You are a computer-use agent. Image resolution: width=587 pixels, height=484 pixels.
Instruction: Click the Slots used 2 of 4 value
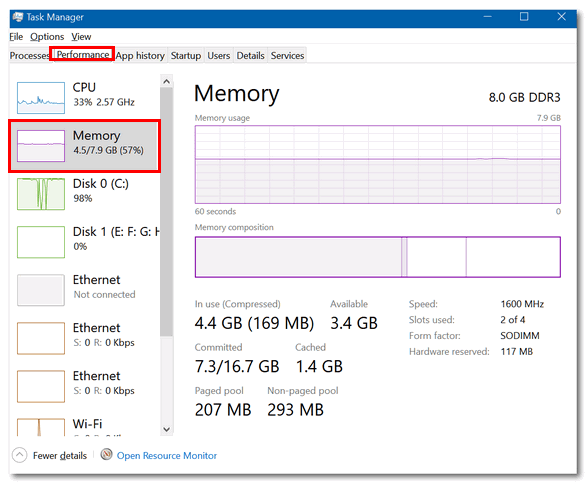513,320
